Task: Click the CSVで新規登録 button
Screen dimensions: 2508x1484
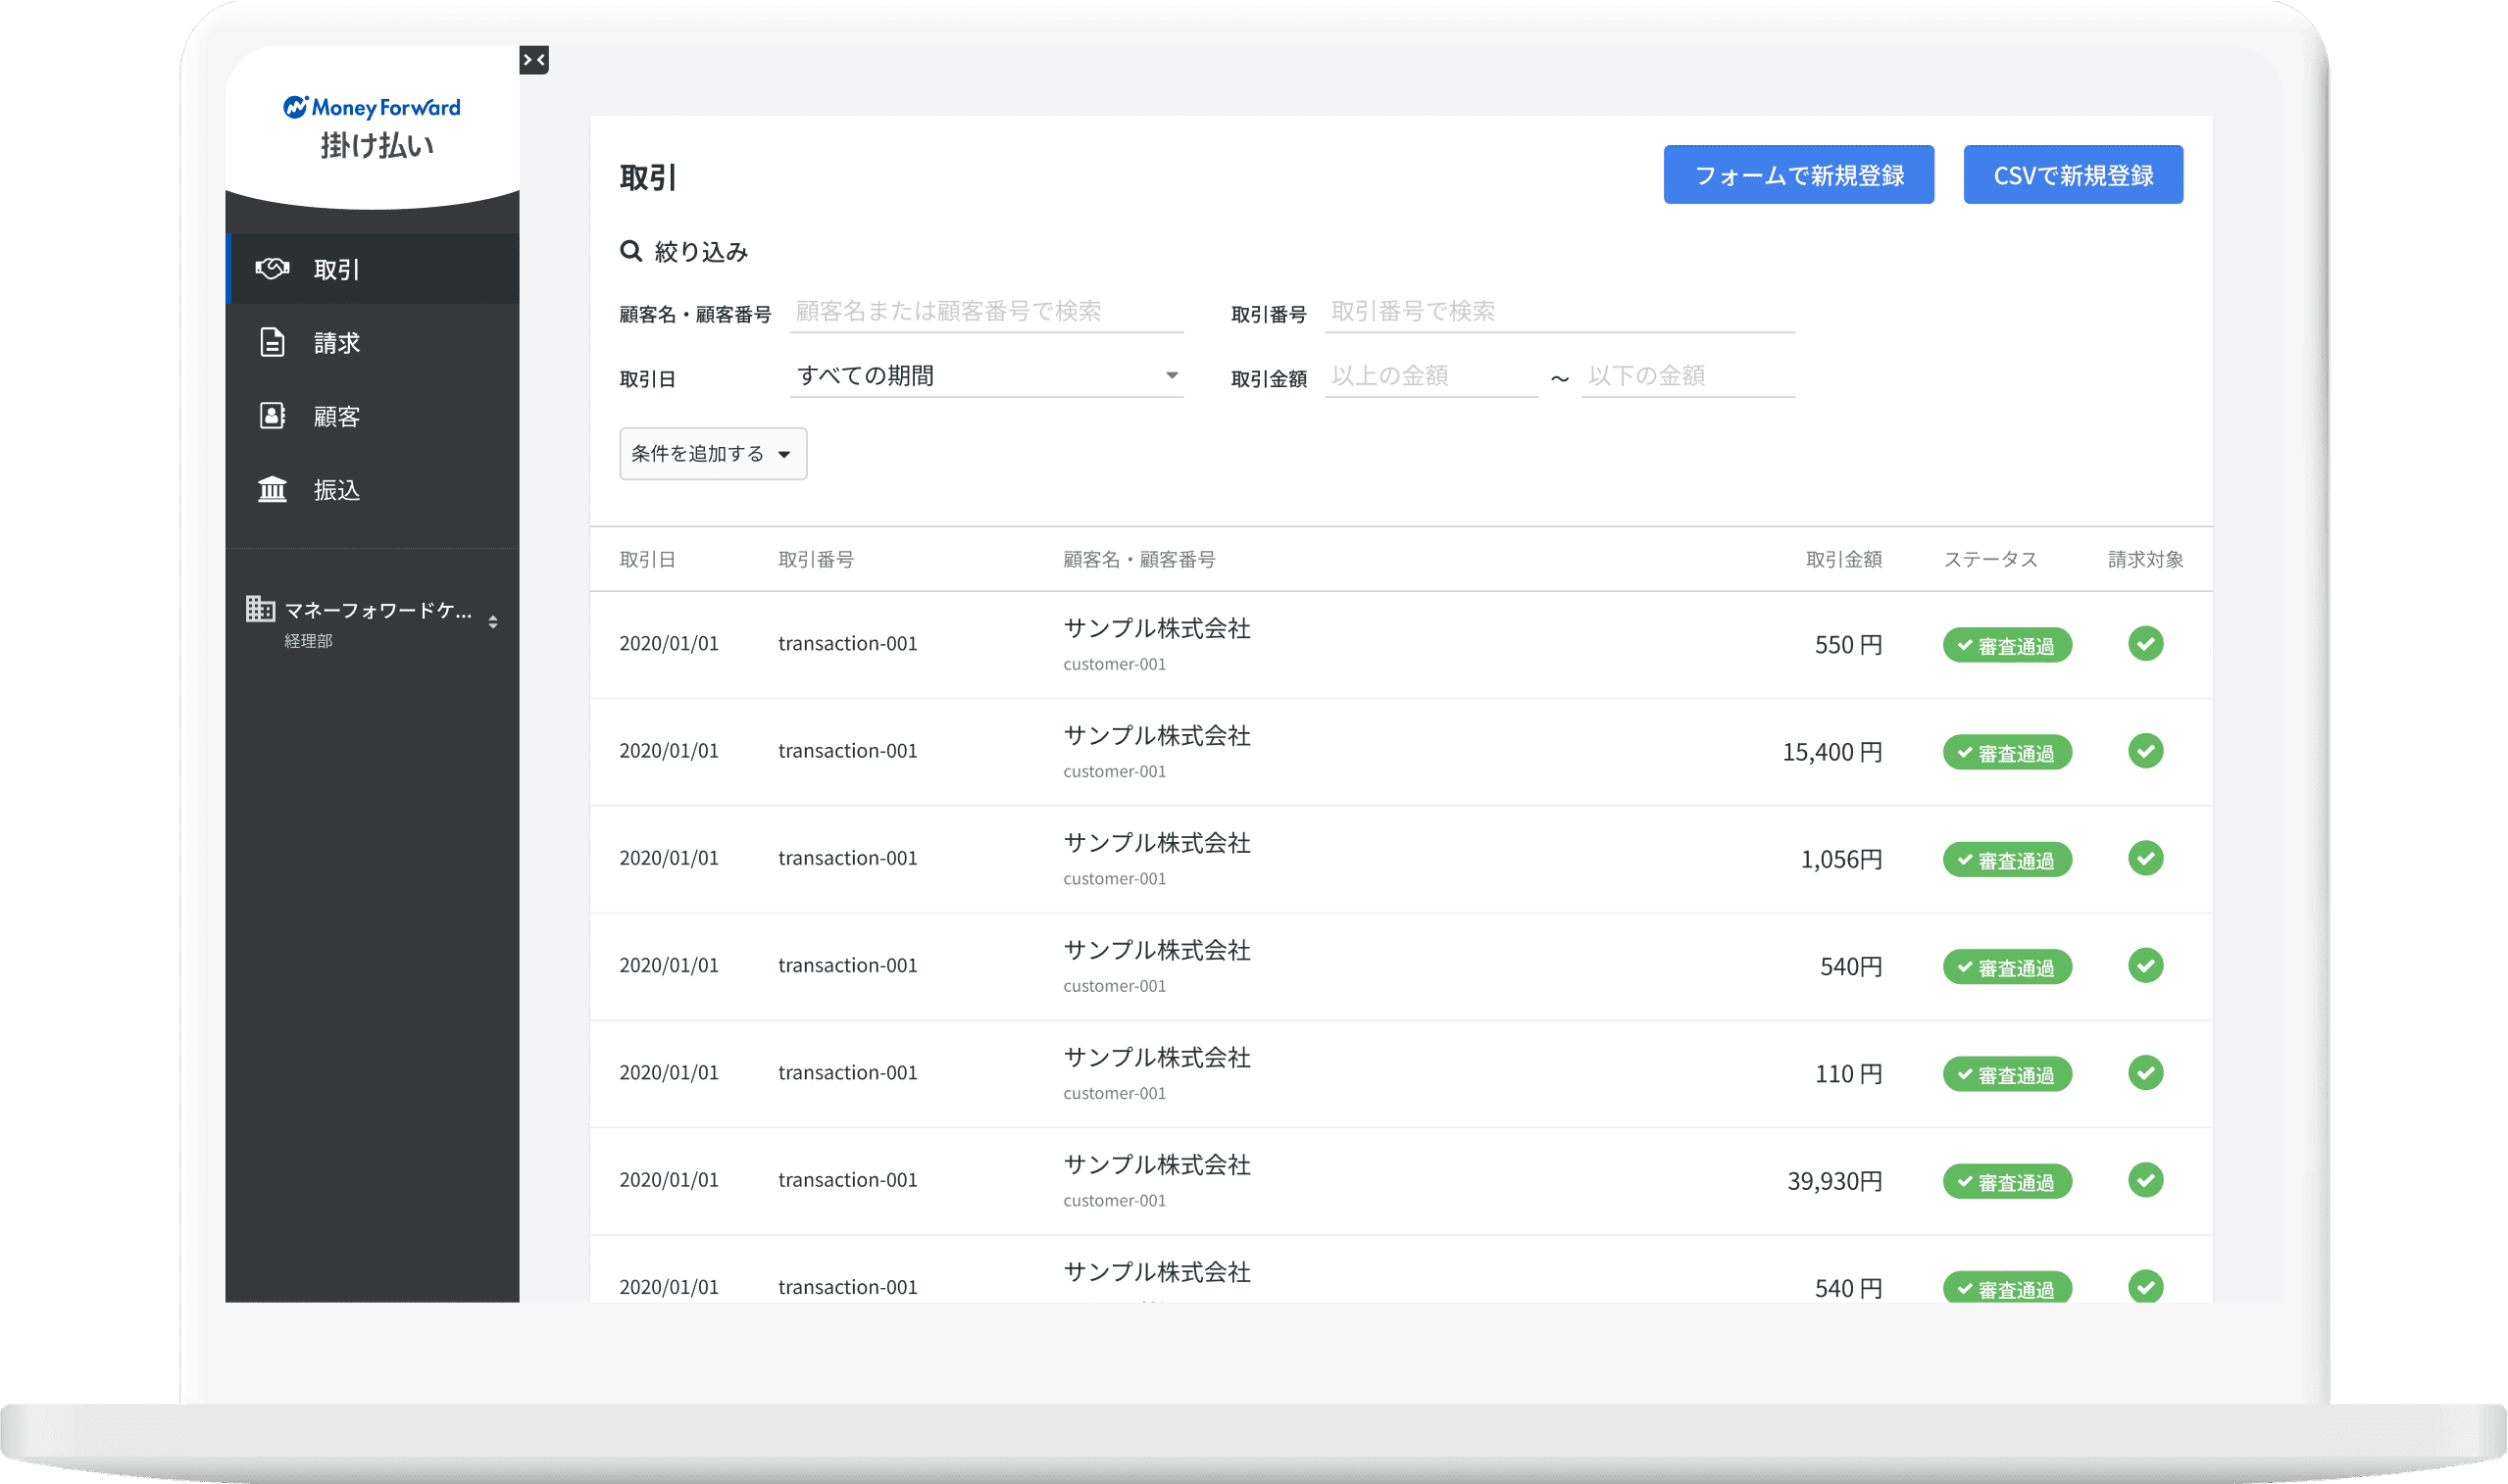Action: click(x=2072, y=175)
